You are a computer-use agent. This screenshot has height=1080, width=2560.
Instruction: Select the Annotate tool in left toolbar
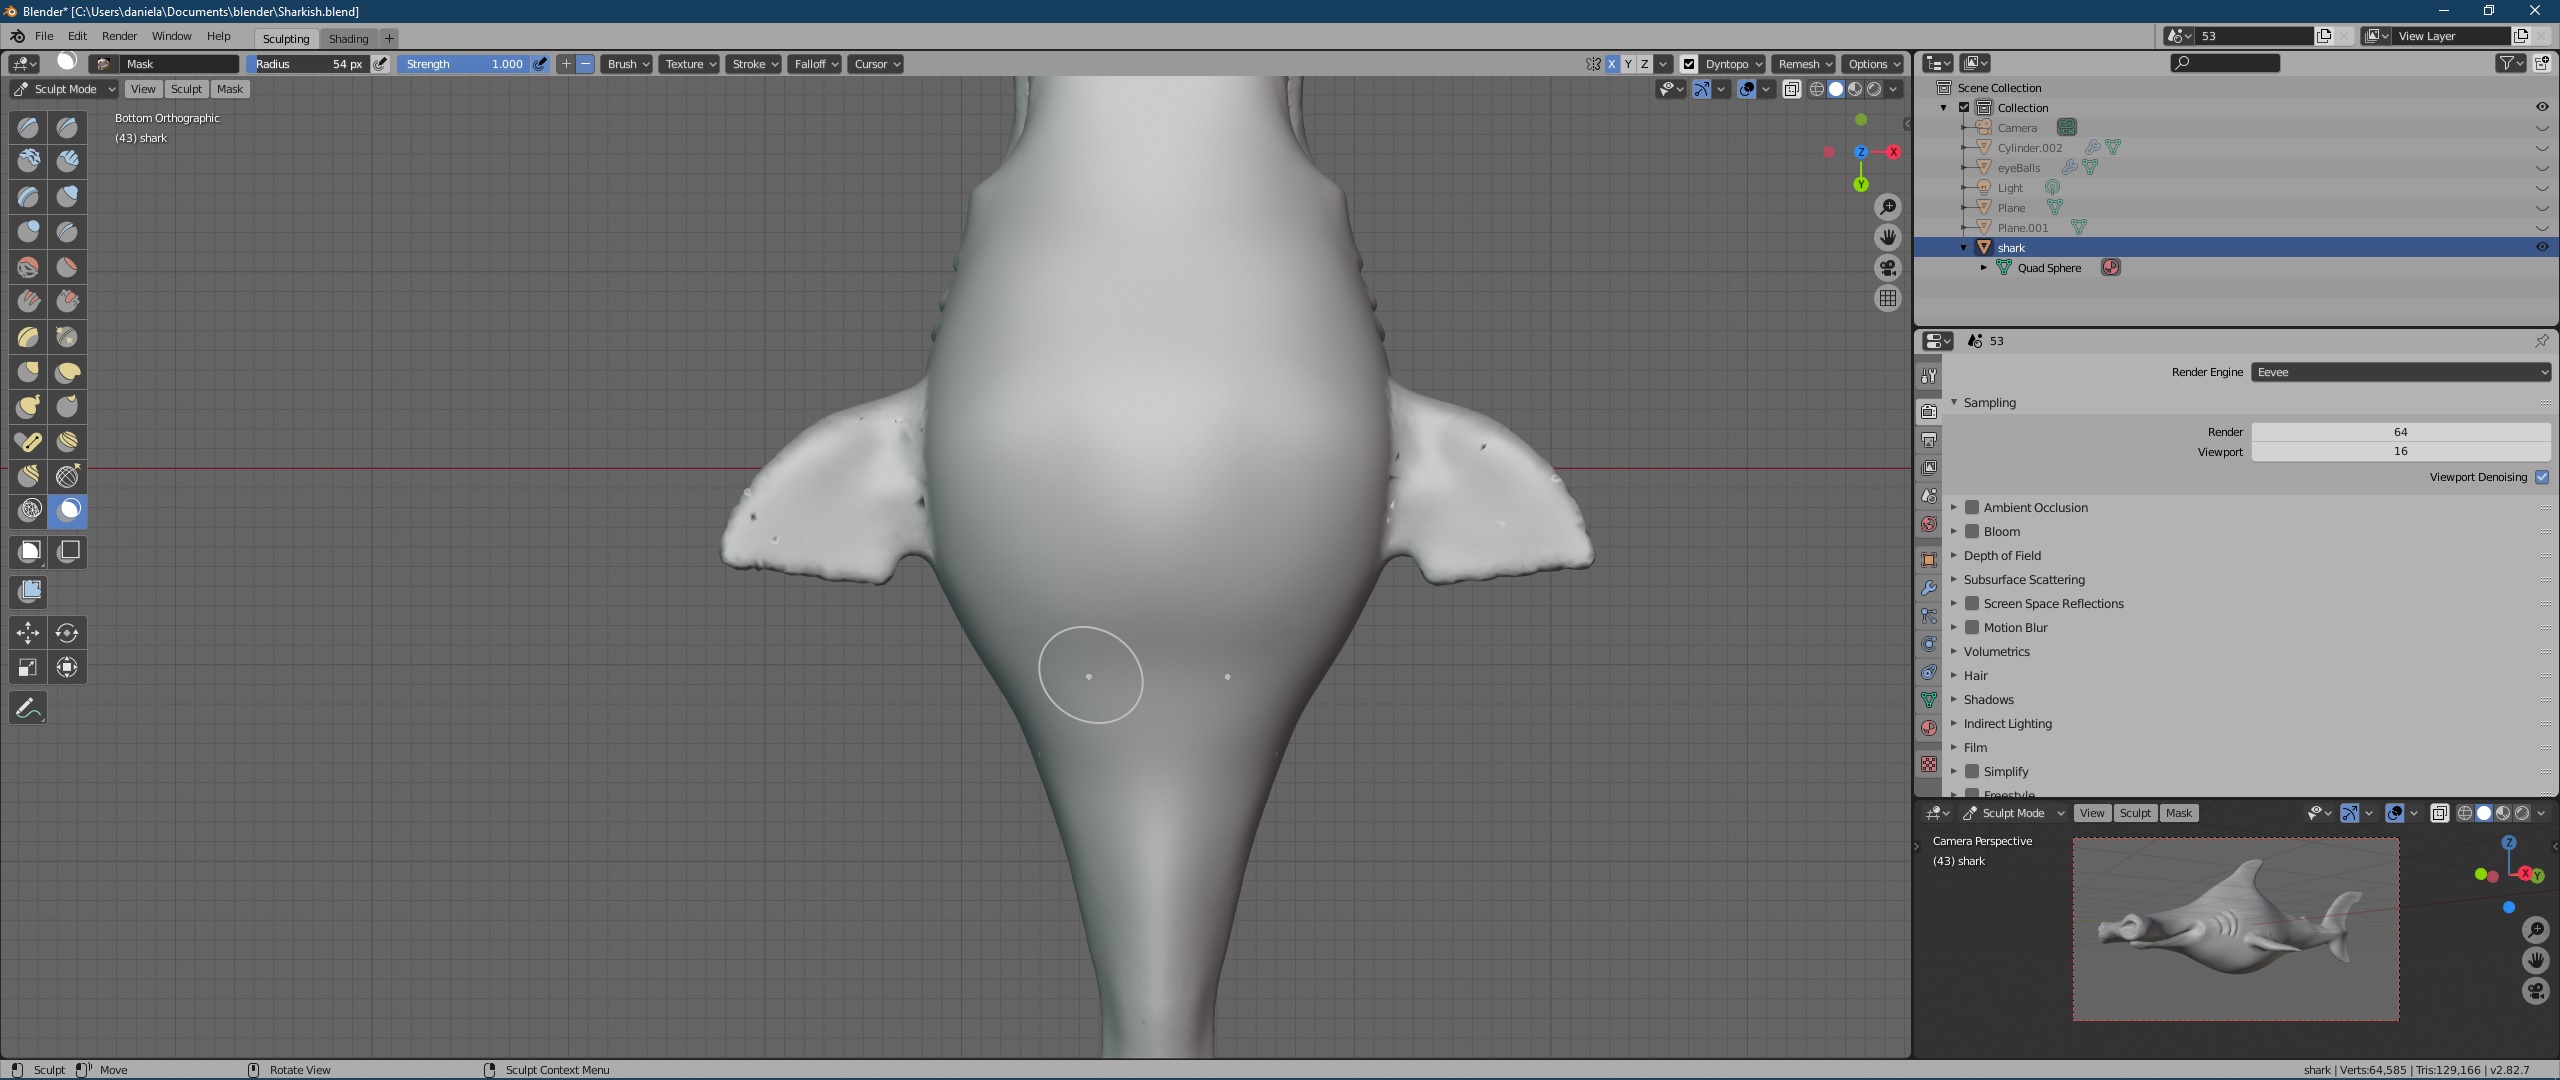coord(28,708)
